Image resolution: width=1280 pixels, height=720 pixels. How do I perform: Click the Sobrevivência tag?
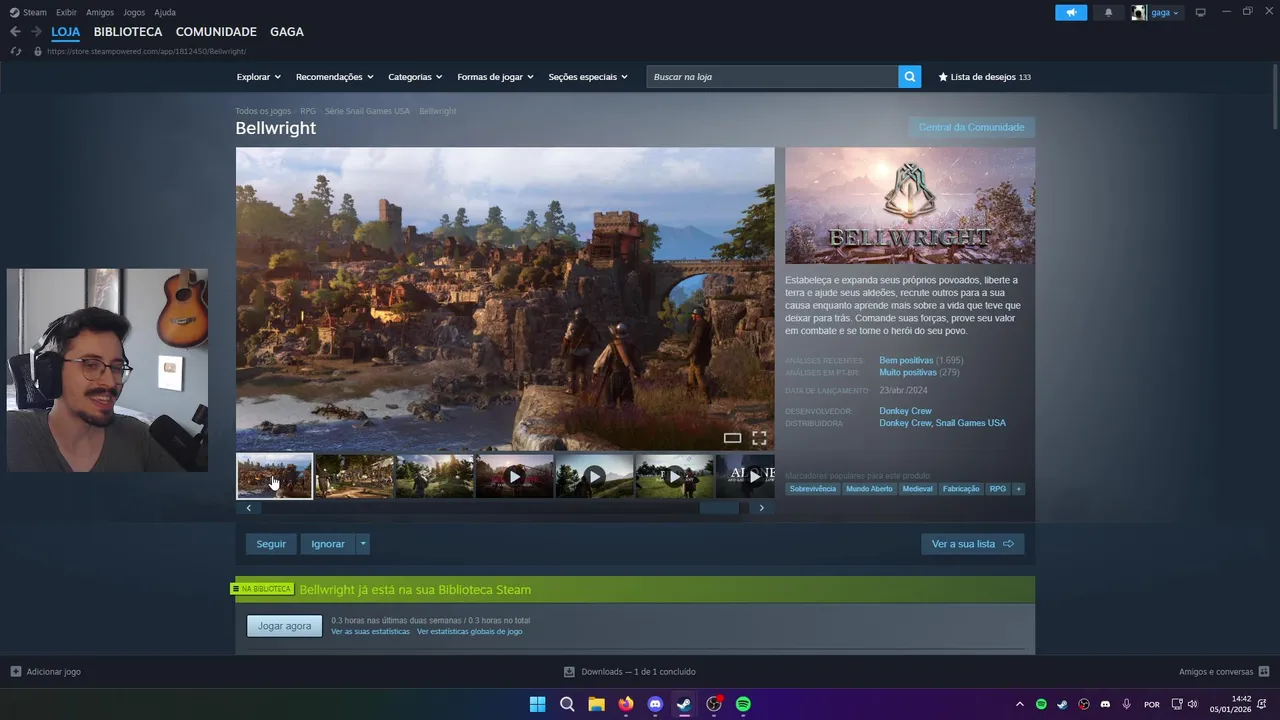[x=813, y=489]
